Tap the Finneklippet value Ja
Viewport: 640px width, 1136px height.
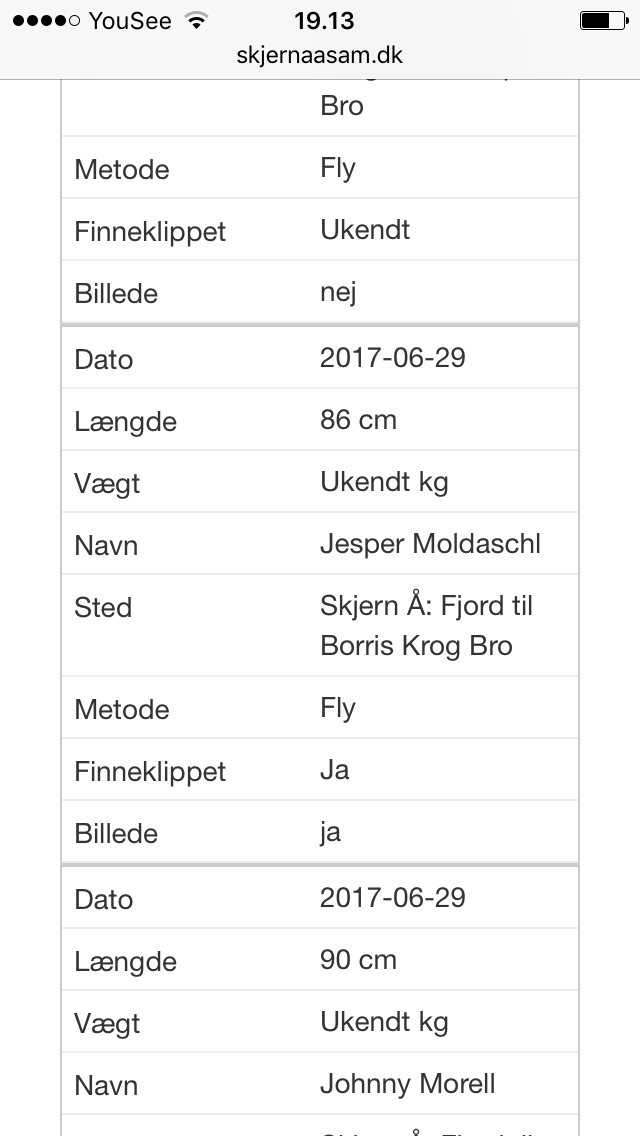[x=335, y=769]
